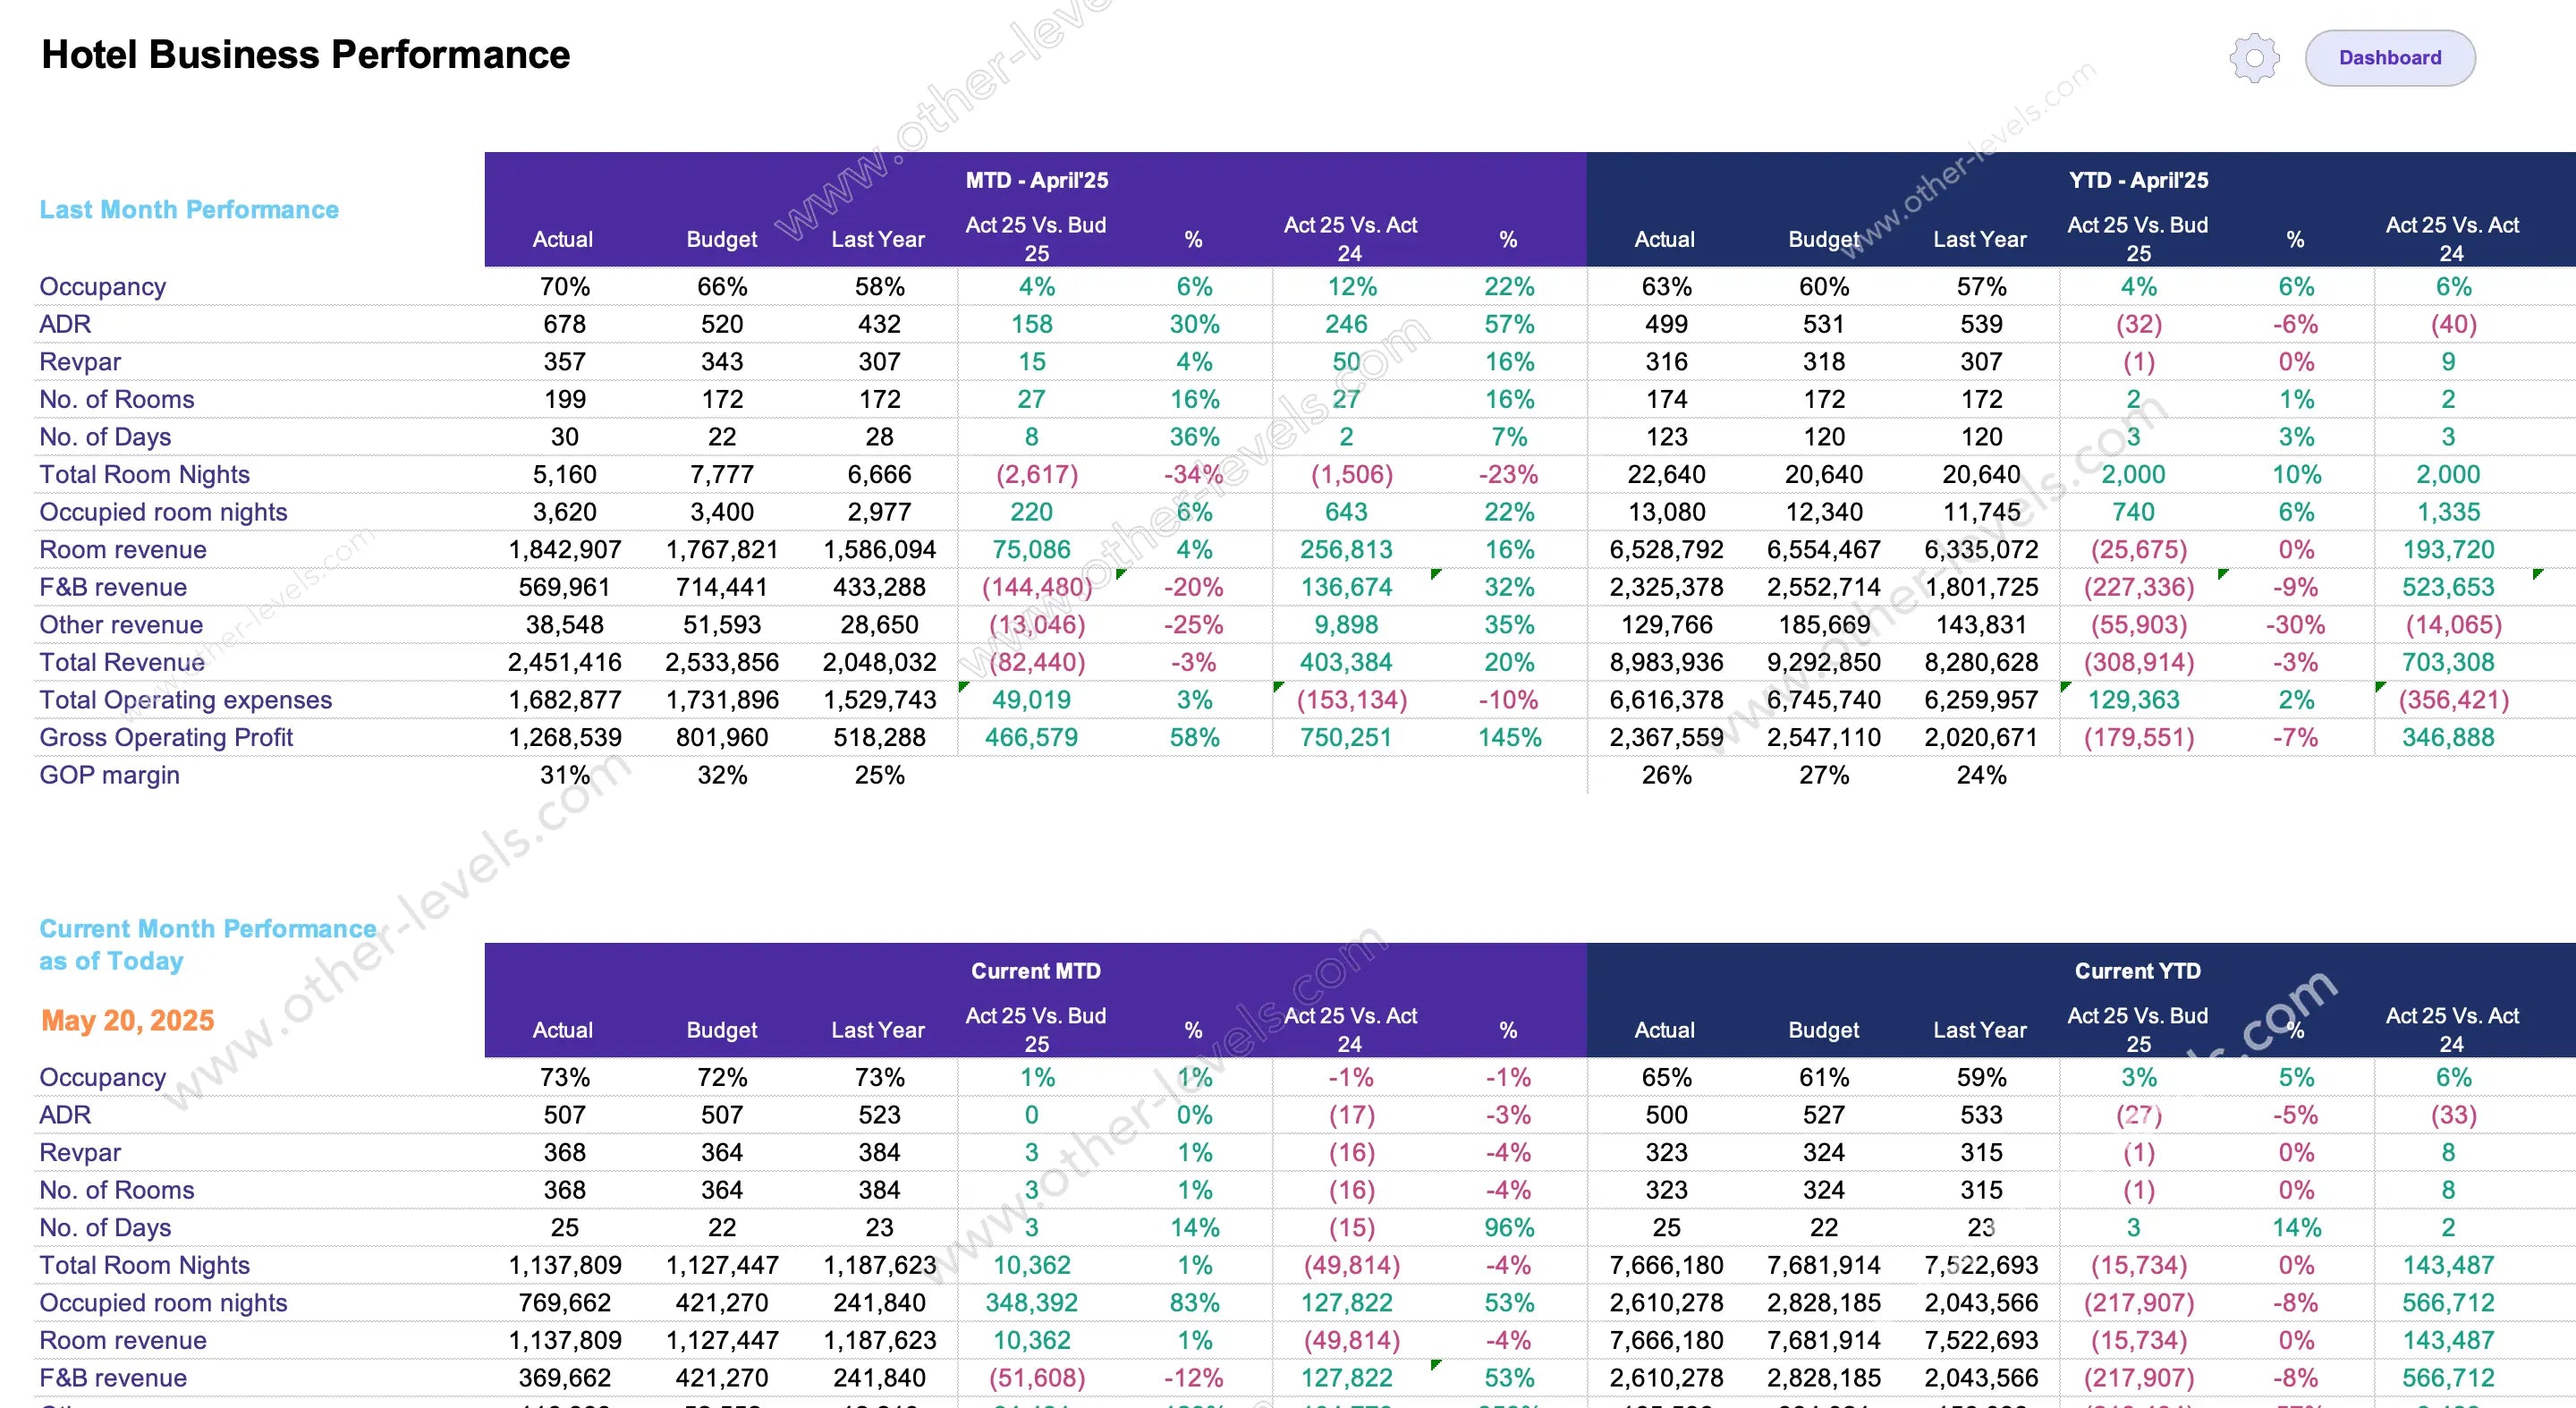The image size is (2576, 1408).
Task: Click the cell showing 2,367,559
Action: click(x=1666, y=738)
